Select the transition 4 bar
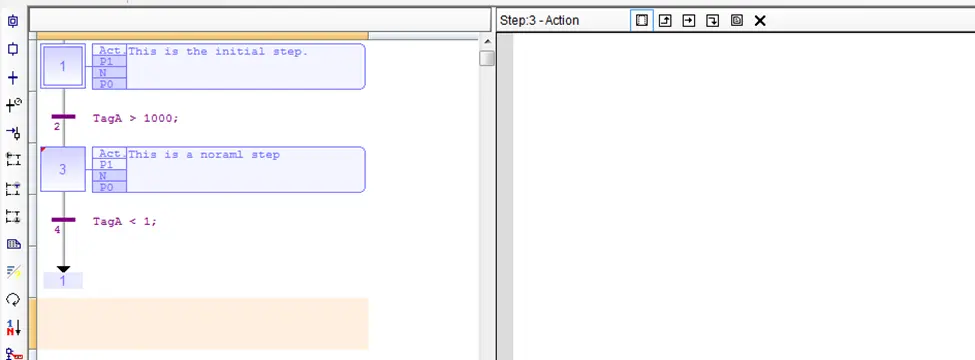 (x=63, y=219)
